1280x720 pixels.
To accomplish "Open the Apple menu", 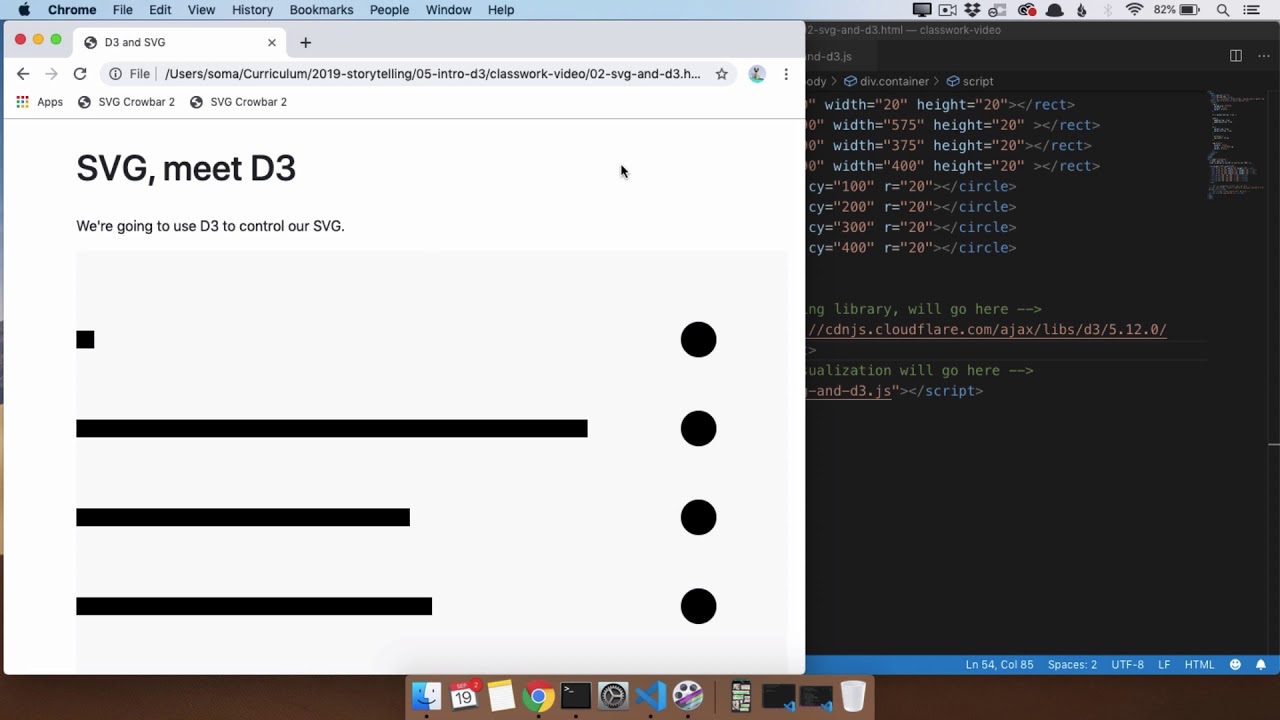I will click(24, 10).
